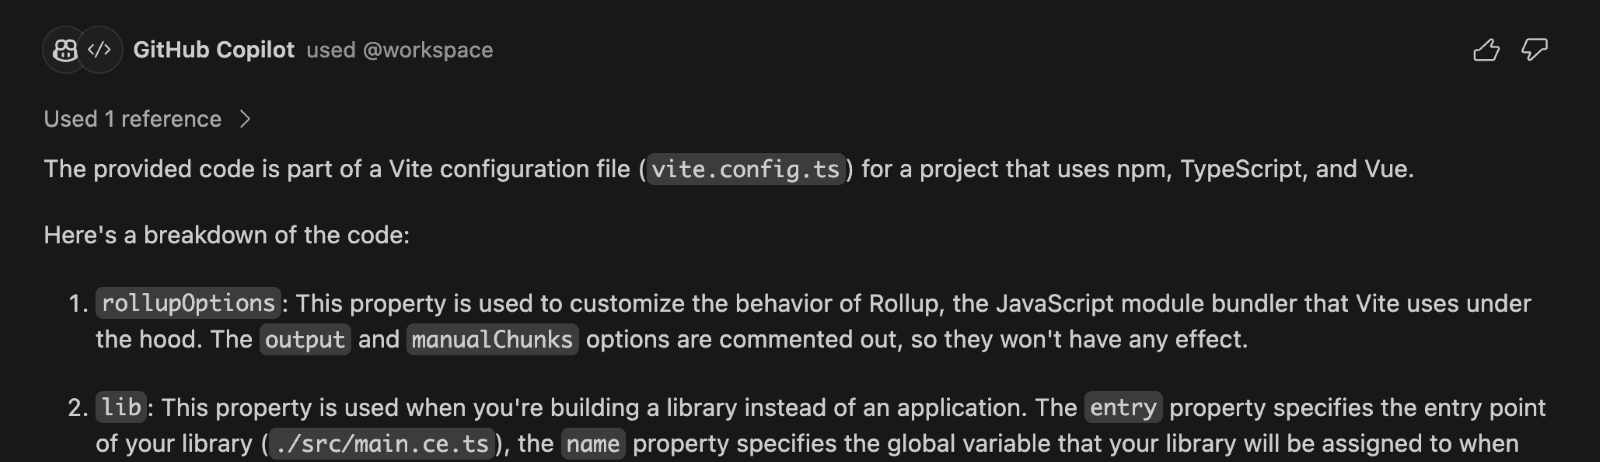Expand the Used 1 reference section
1600x462 pixels.
(x=148, y=119)
